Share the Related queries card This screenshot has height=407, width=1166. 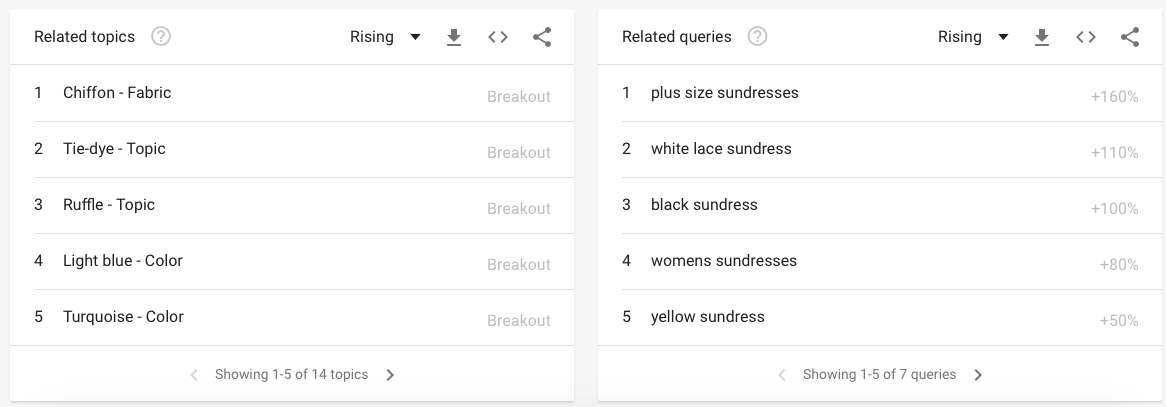click(x=1130, y=37)
